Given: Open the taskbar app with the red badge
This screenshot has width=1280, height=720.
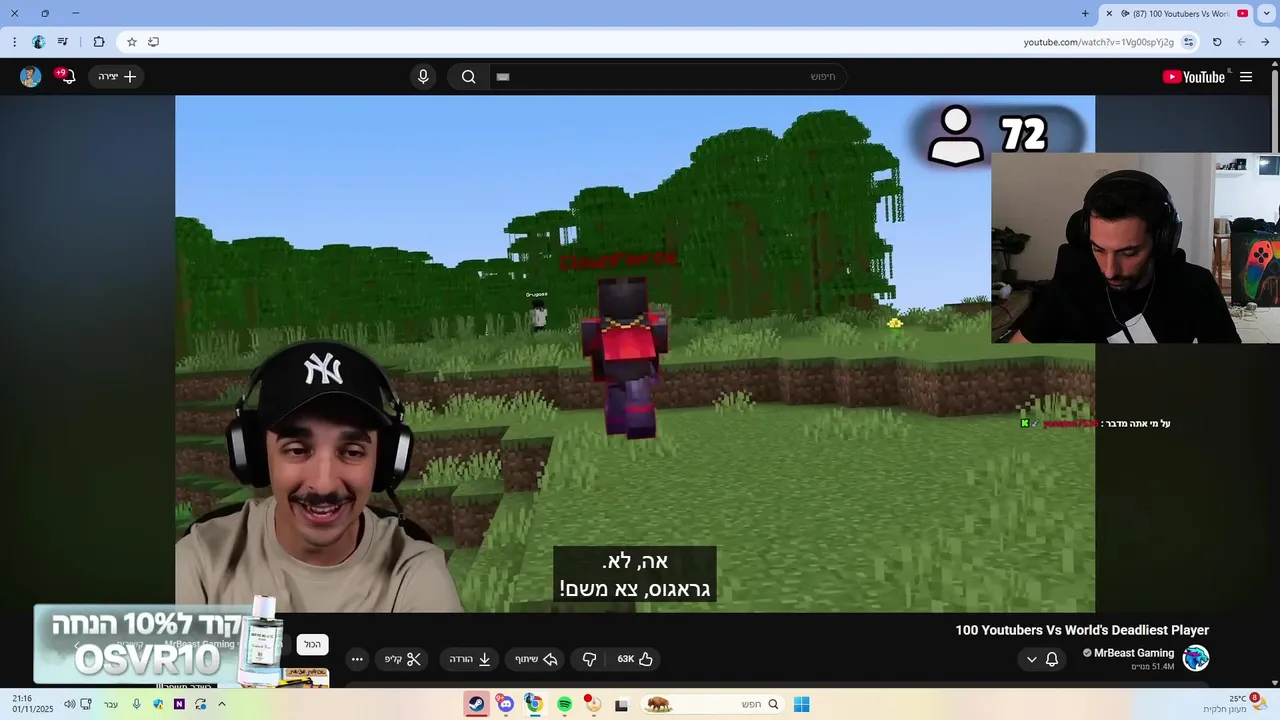Looking at the screenshot, I should [x=592, y=704].
